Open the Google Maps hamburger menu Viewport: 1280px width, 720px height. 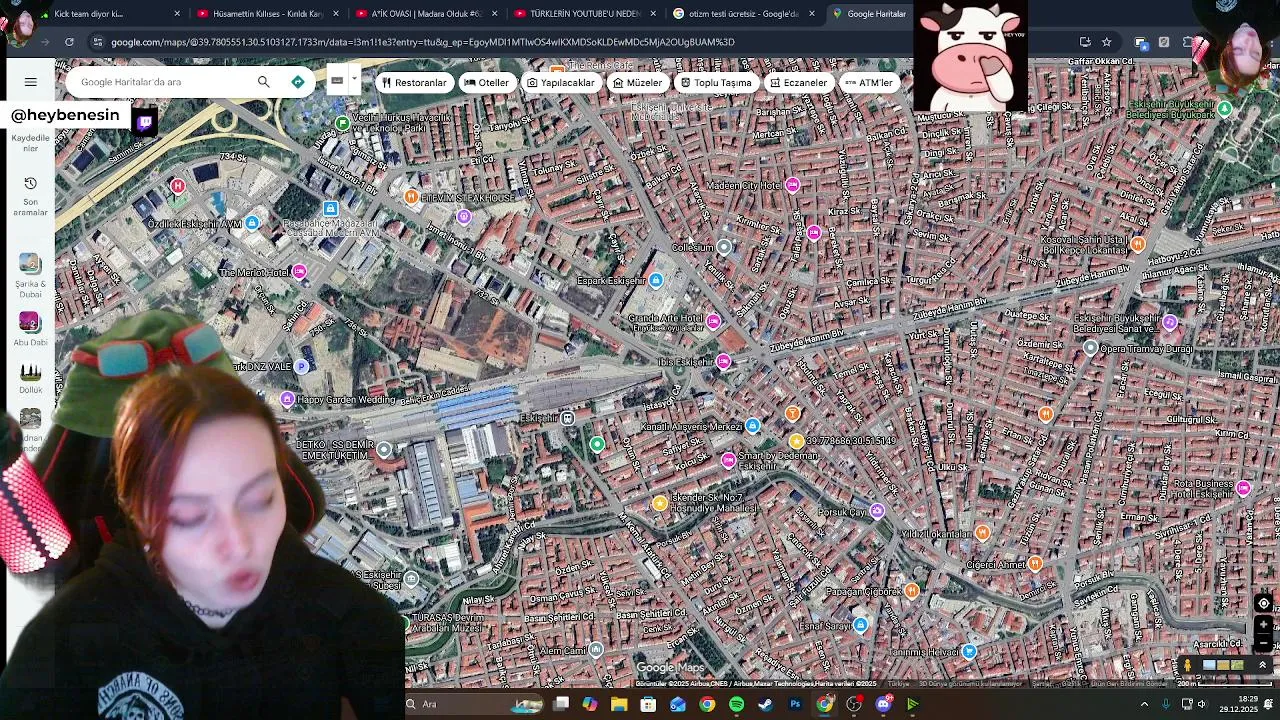coord(30,82)
